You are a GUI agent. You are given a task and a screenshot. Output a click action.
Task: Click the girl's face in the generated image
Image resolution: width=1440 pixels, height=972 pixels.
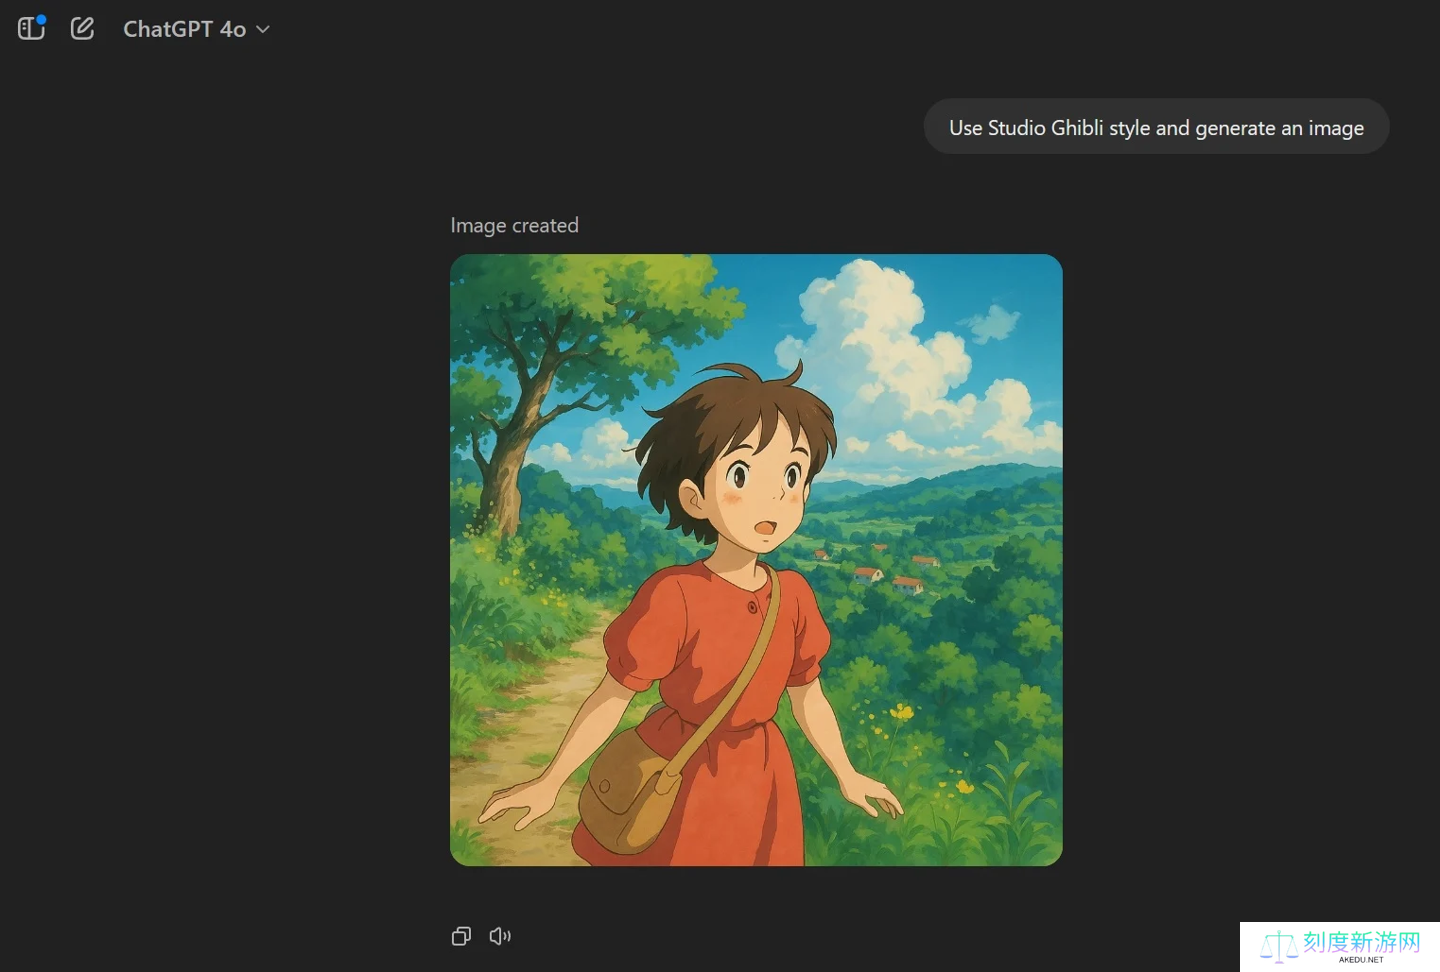coord(755,490)
